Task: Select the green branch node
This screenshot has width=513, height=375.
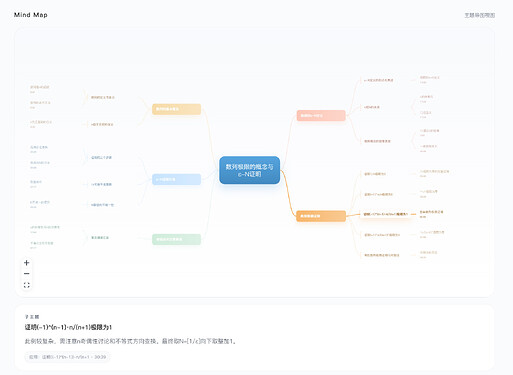Action: (x=176, y=239)
